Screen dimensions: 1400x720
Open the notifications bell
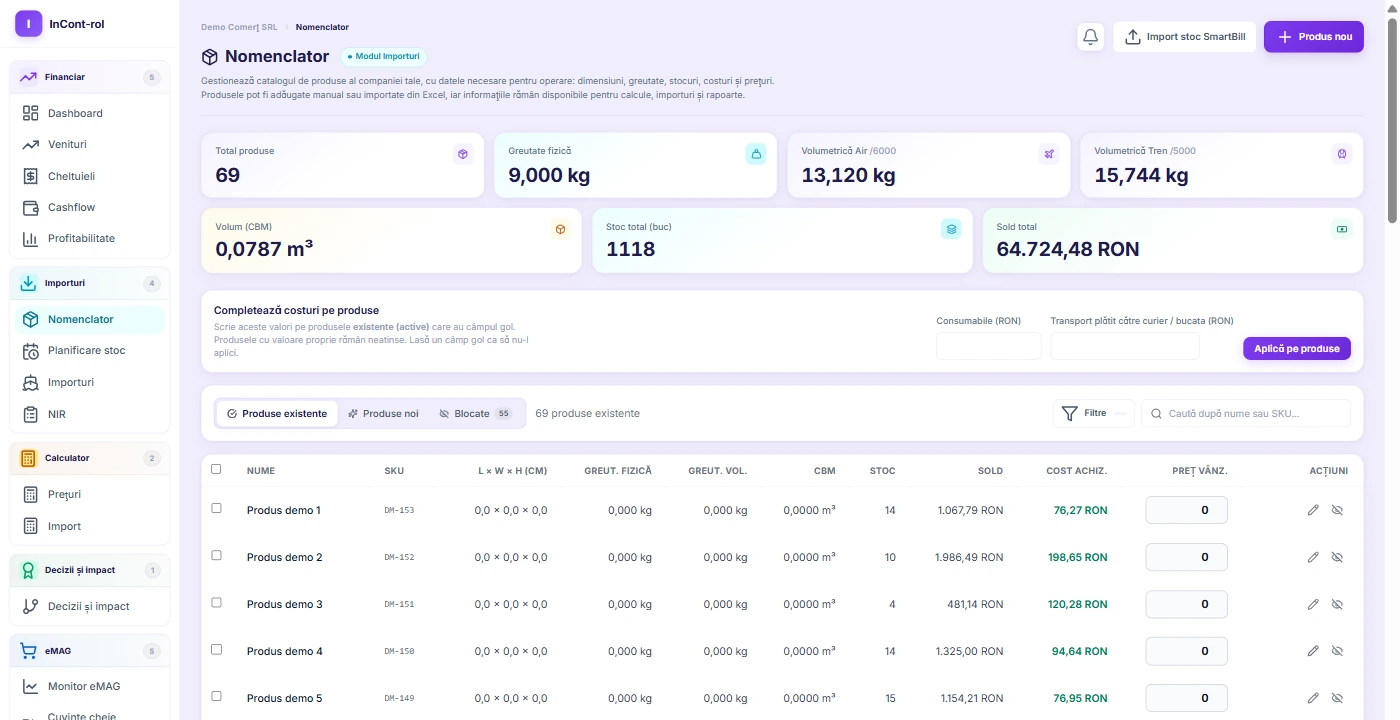tap(1091, 37)
